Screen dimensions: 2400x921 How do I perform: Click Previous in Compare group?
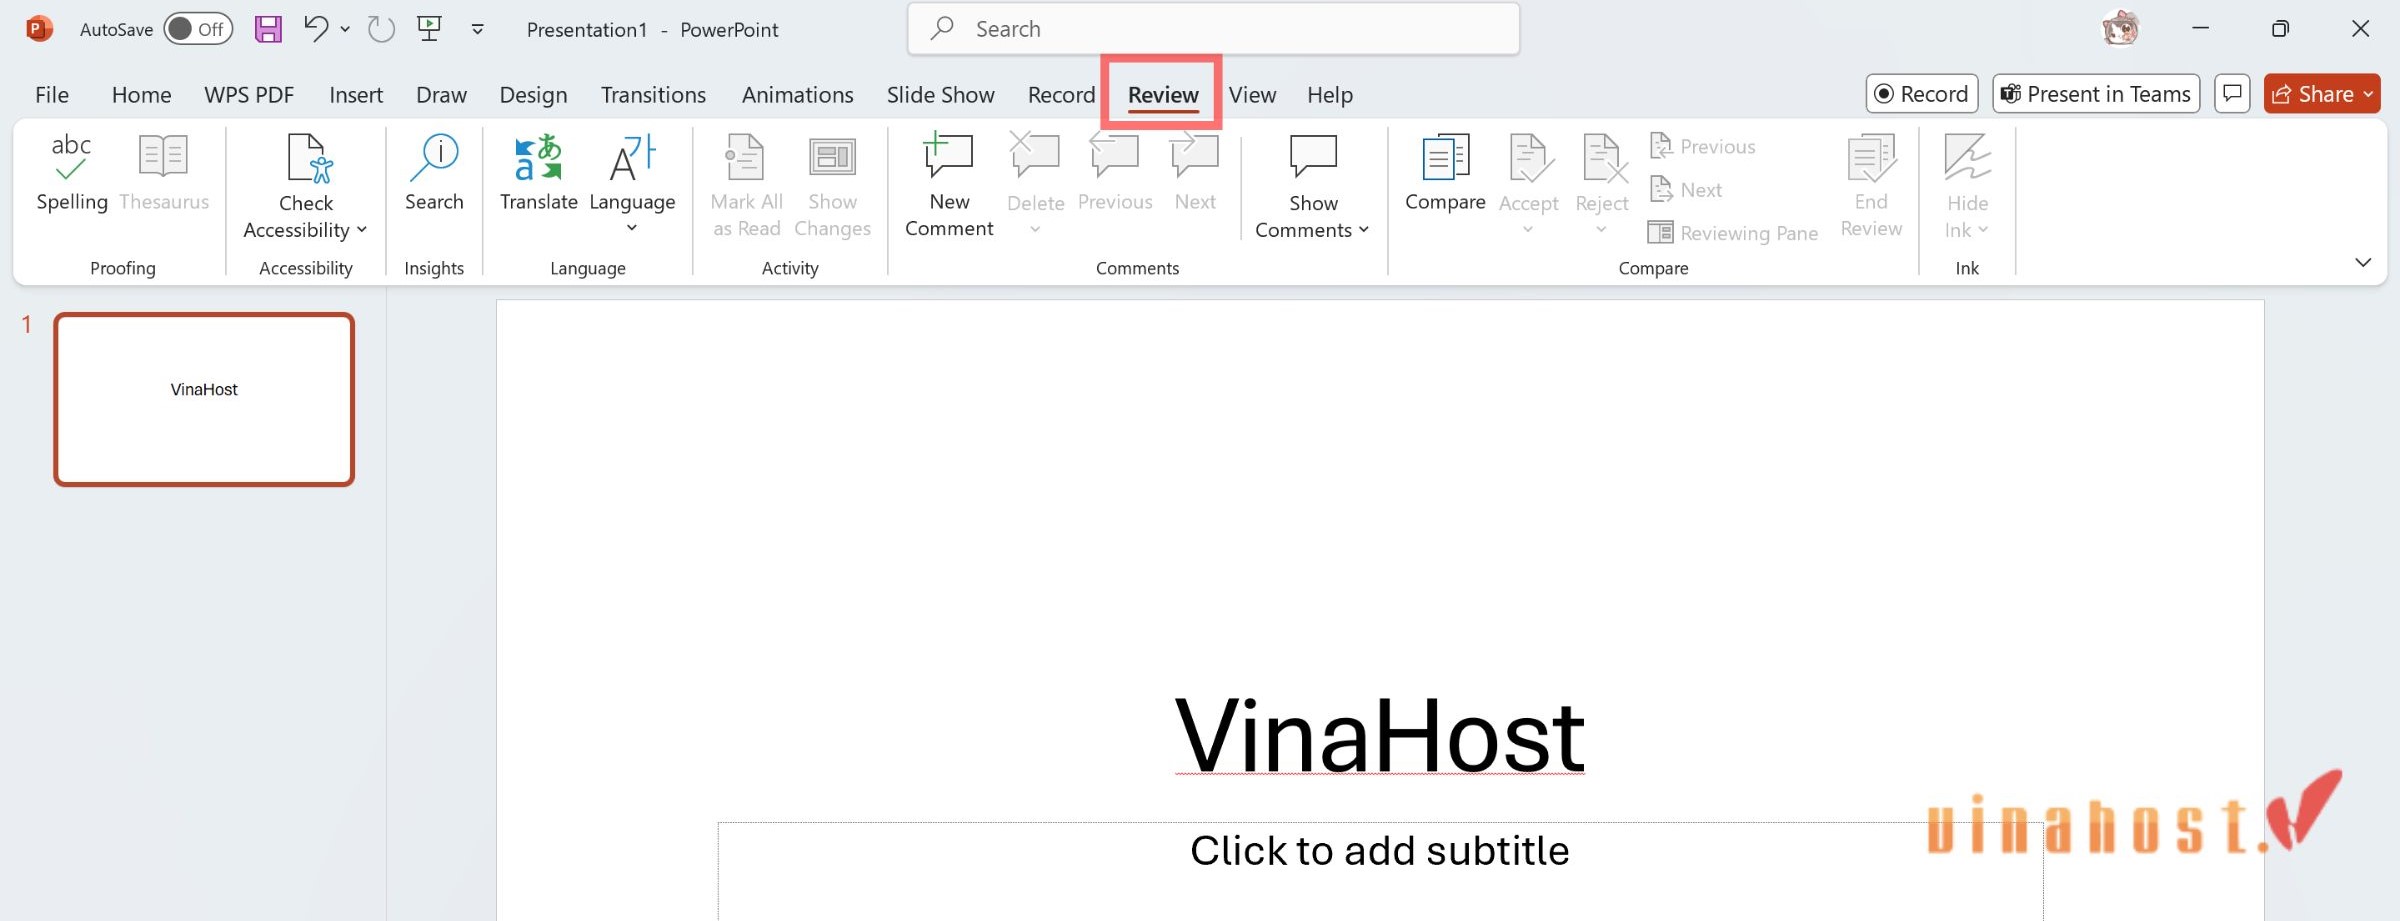(1703, 146)
